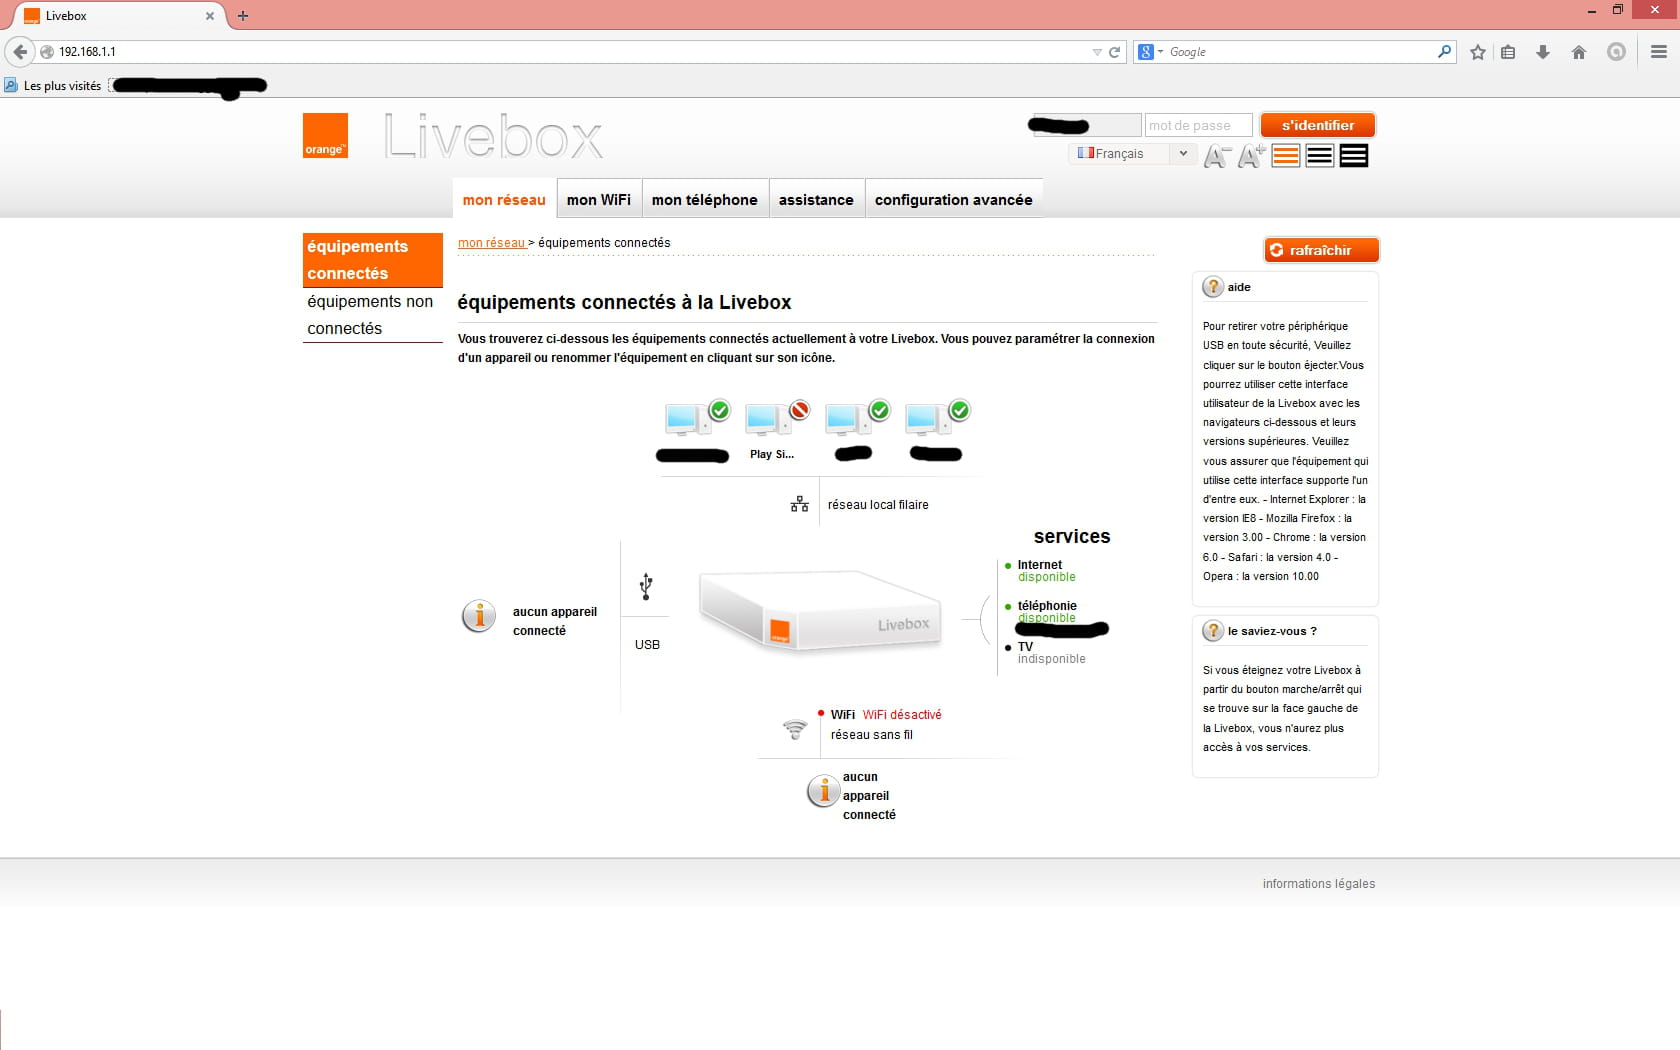The width and height of the screenshot is (1680, 1050).
Task: Click the WiFi désactivé status text
Action: click(902, 715)
